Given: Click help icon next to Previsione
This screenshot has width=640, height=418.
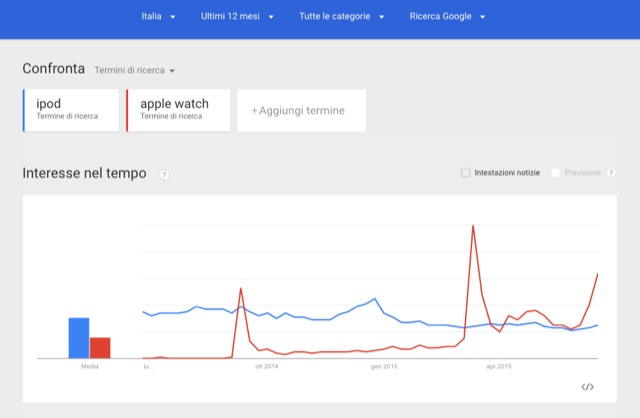Looking at the screenshot, I should (611, 173).
